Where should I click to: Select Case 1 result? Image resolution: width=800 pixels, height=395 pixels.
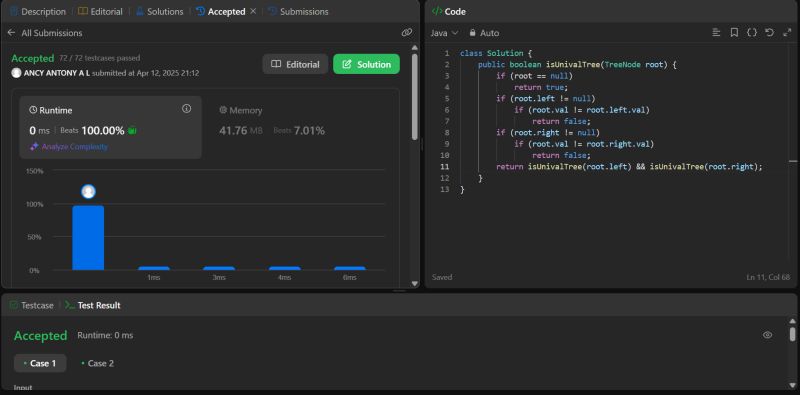(40, 363)
